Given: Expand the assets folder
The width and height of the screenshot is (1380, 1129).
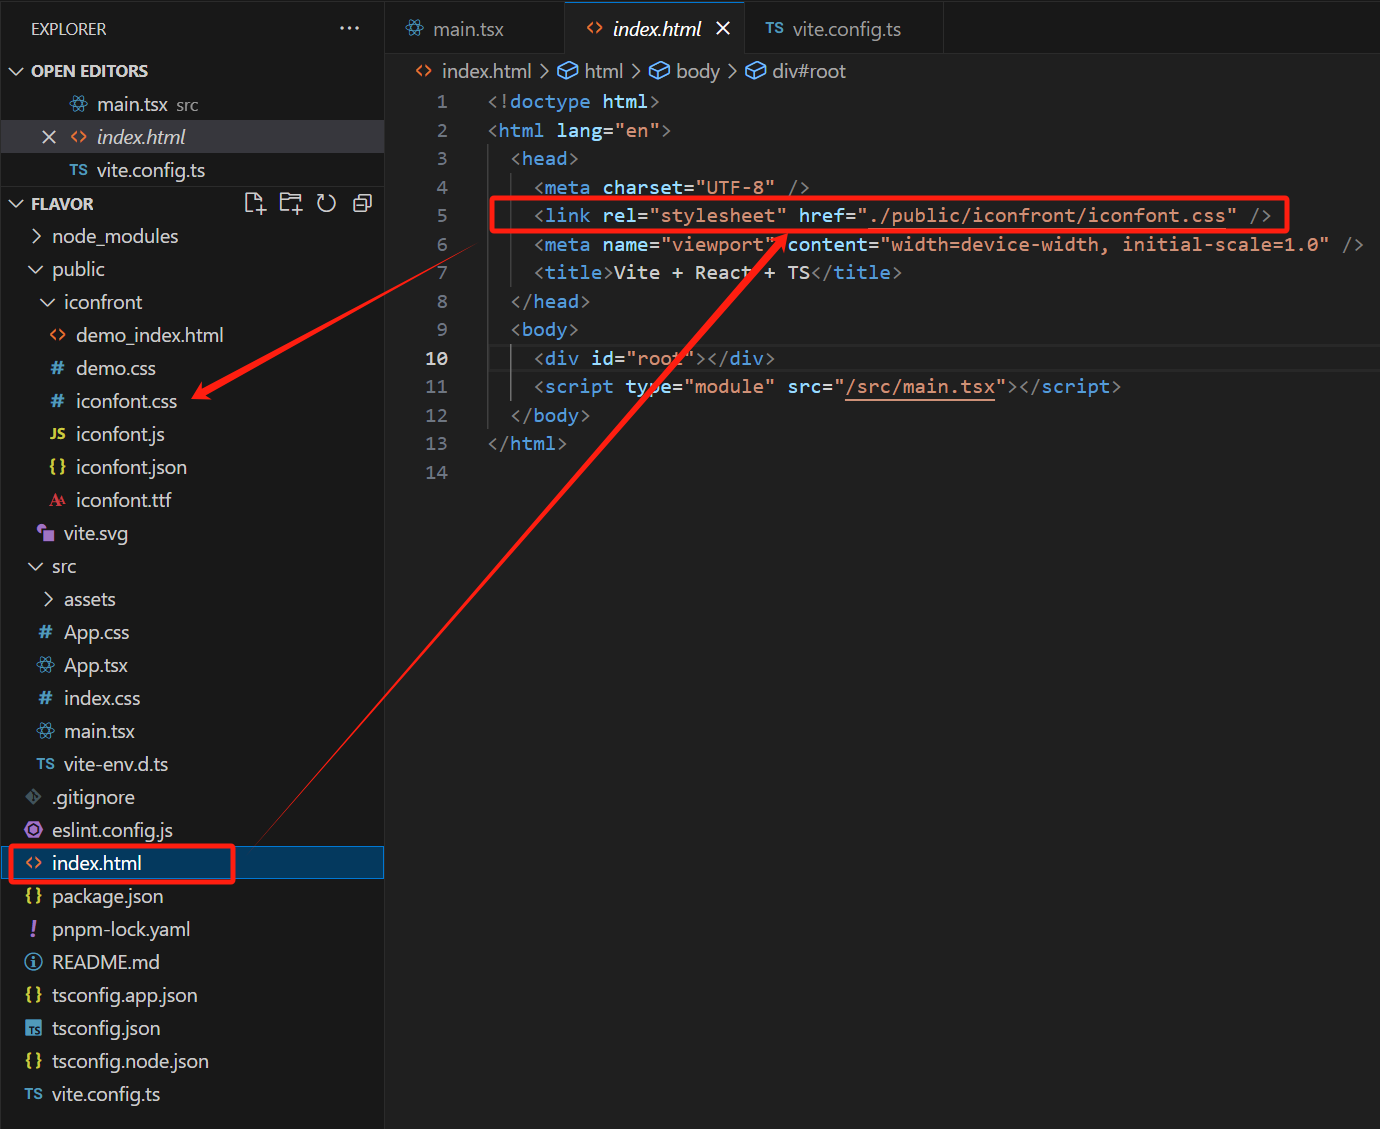Looking at the screenshot, I should click(48, 599).
